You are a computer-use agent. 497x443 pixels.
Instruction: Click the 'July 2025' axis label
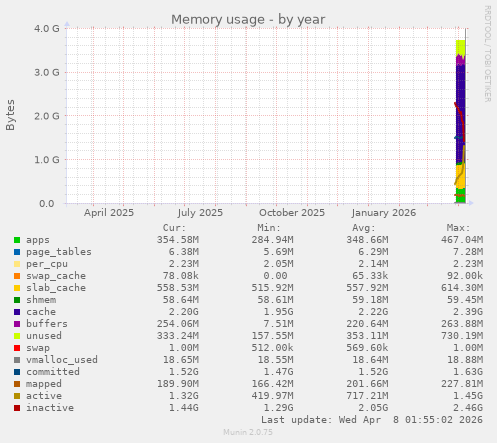coord(200,213)
